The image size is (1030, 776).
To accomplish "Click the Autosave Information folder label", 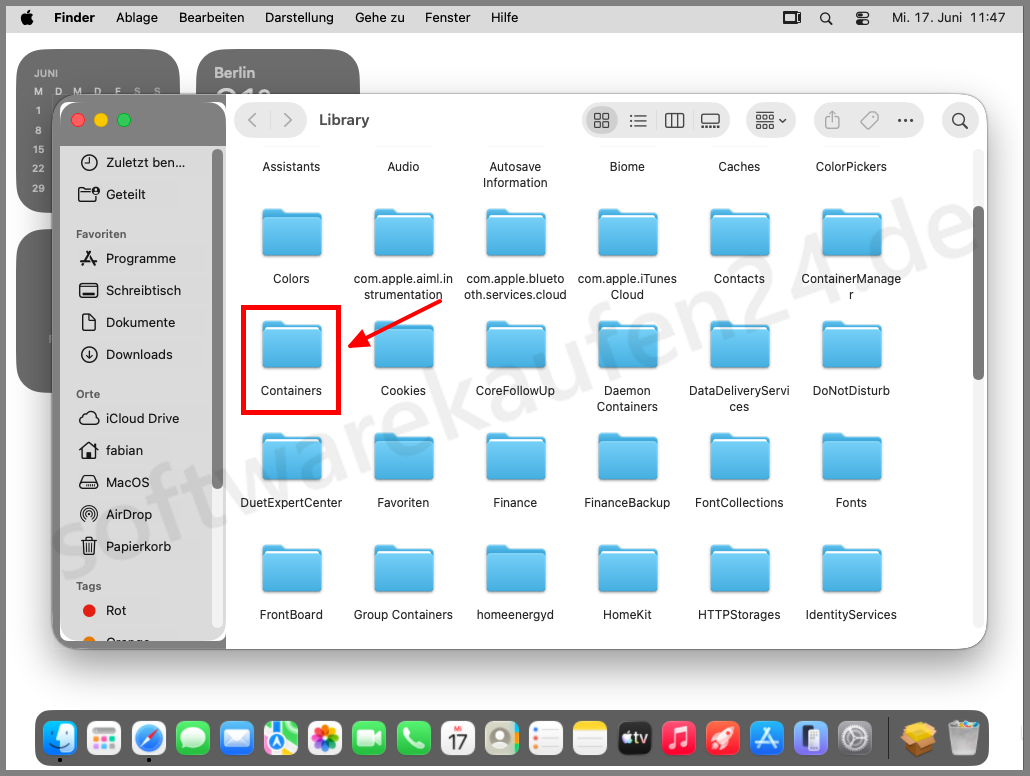I will [x=515, y=175].
